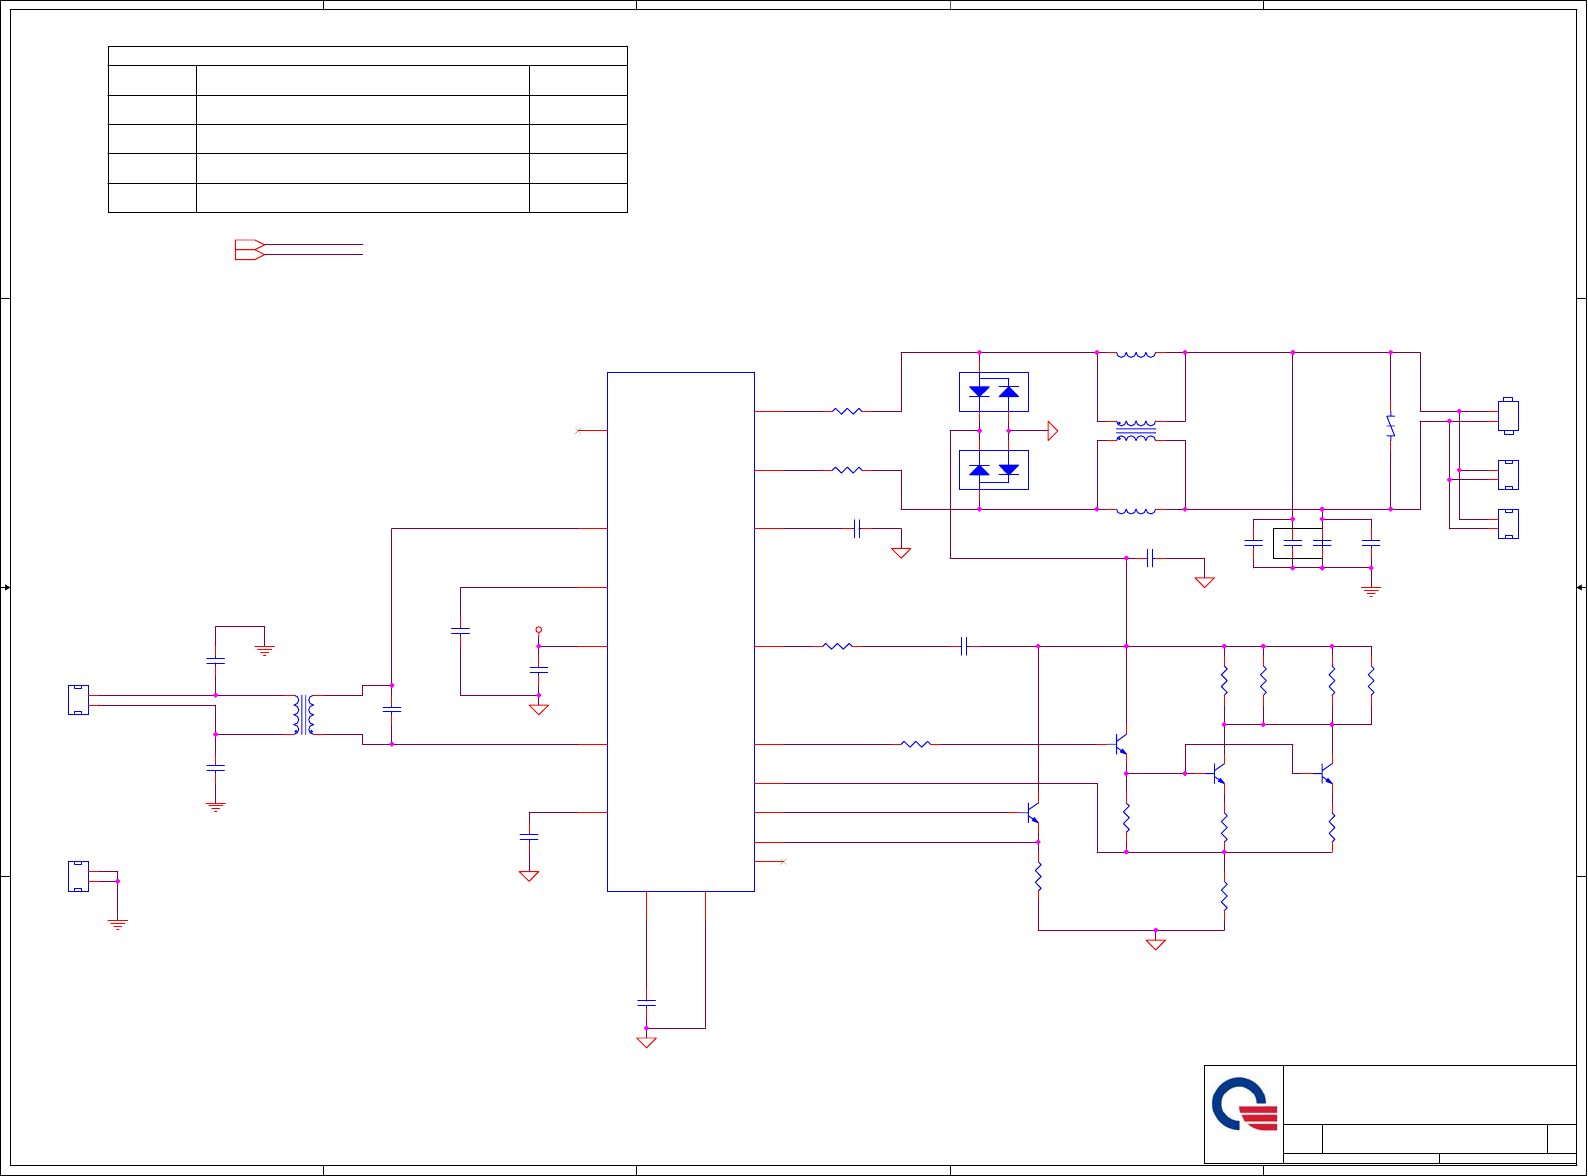Select the horizontal capacitor below the lower diode box
The height and width of the screenshot is (1176, 1588).
click(1150, 558)
